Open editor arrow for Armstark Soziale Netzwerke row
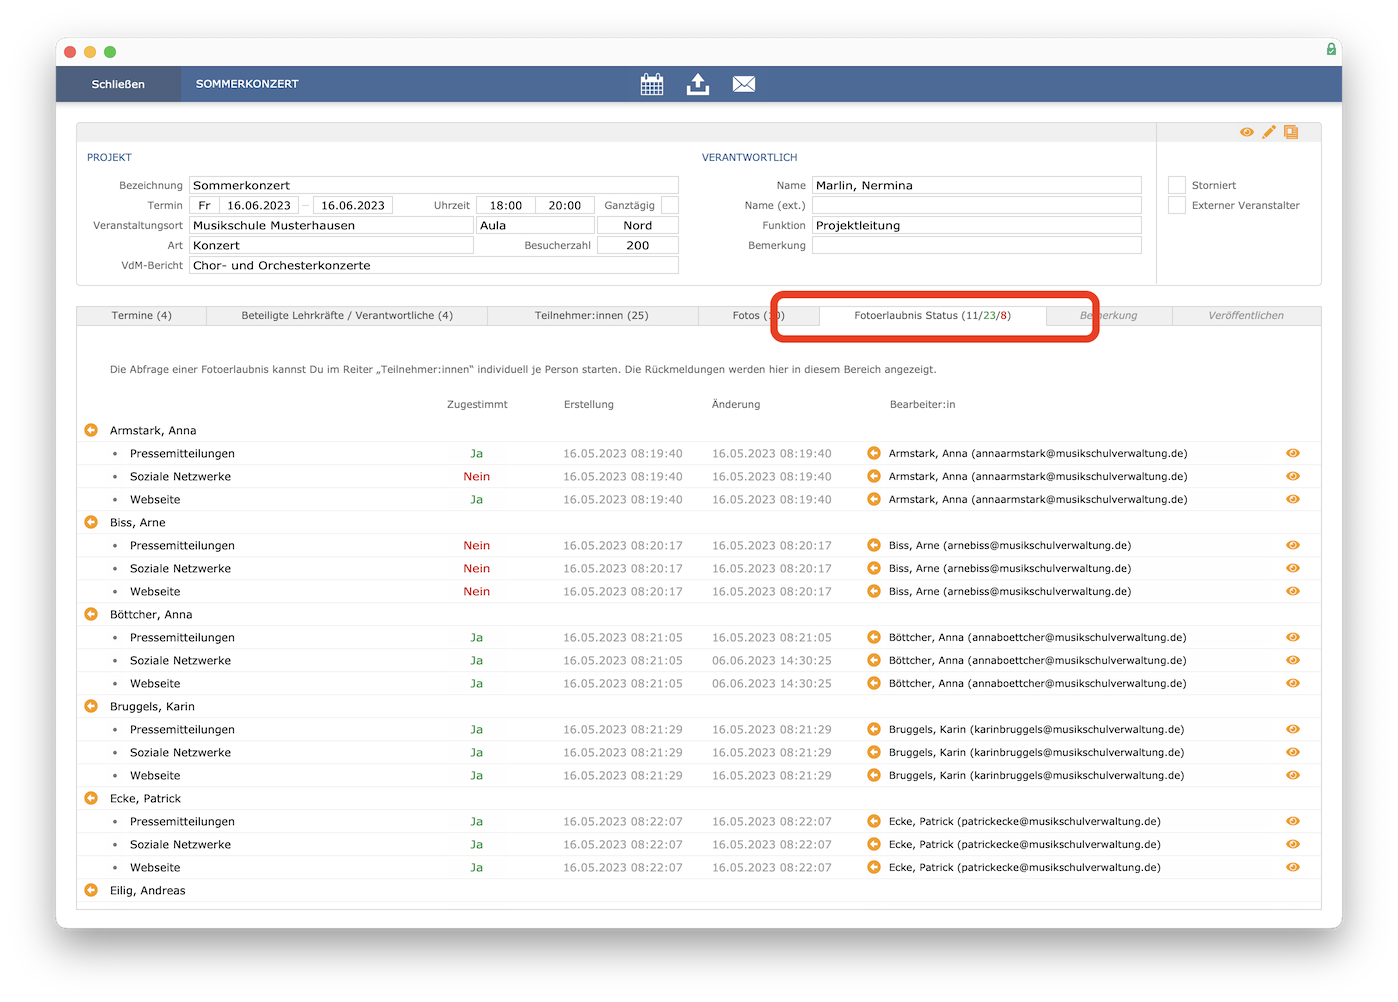The height and width of the screenshot is (1002, 1398). click(x=874, y=476)
